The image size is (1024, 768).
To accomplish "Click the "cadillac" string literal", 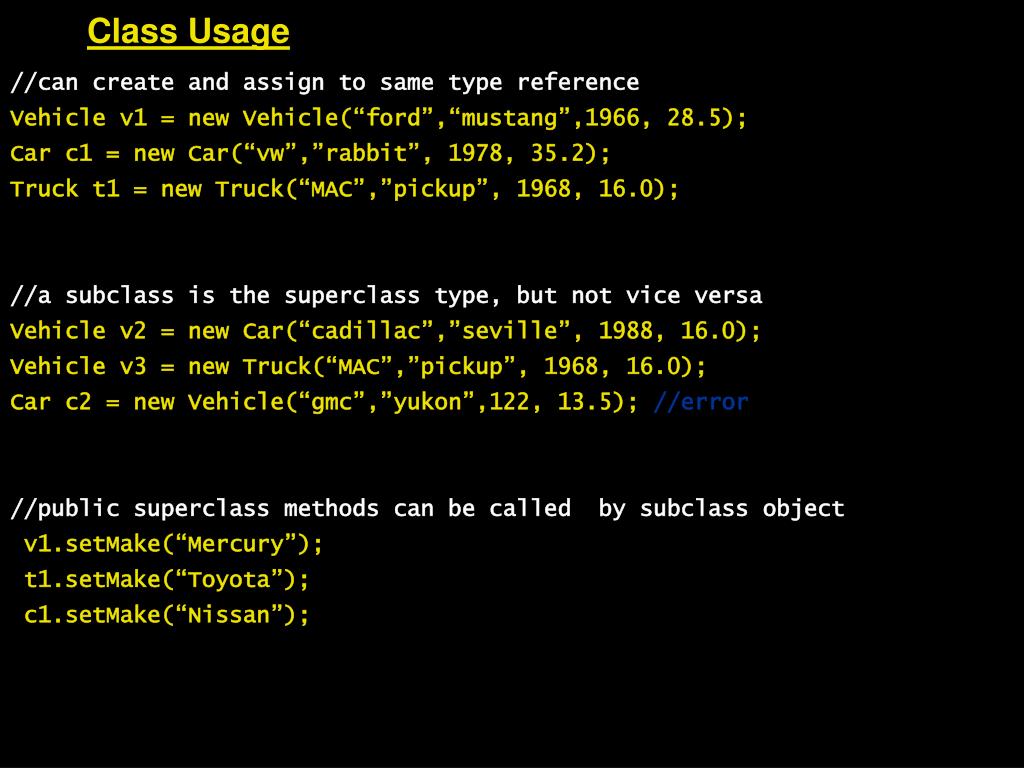I will [365, 330].
